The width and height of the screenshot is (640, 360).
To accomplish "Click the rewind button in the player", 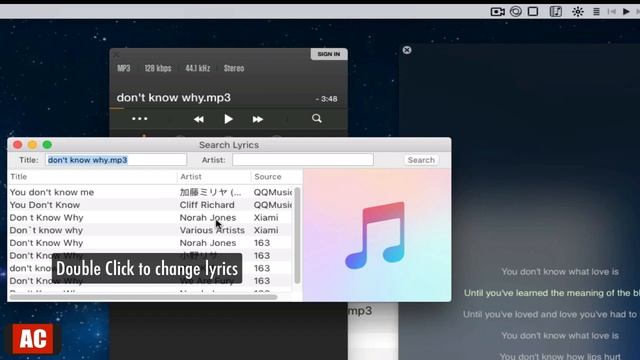I will tap(199, 119).
